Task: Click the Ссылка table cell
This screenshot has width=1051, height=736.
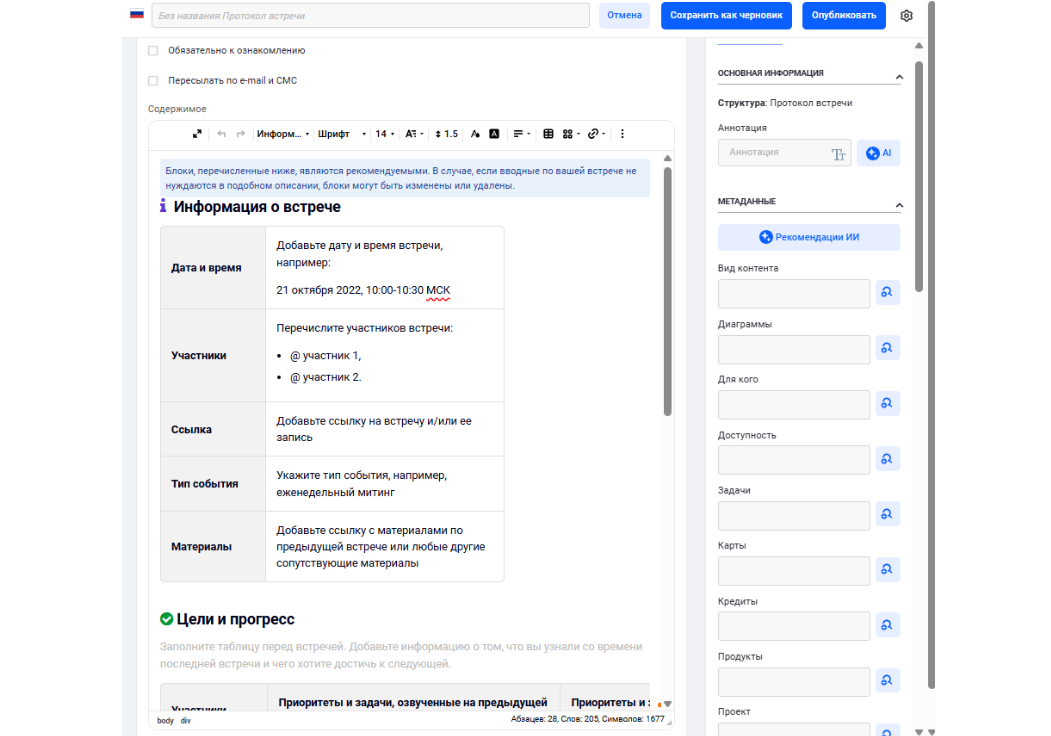Action: pos(213,430)
